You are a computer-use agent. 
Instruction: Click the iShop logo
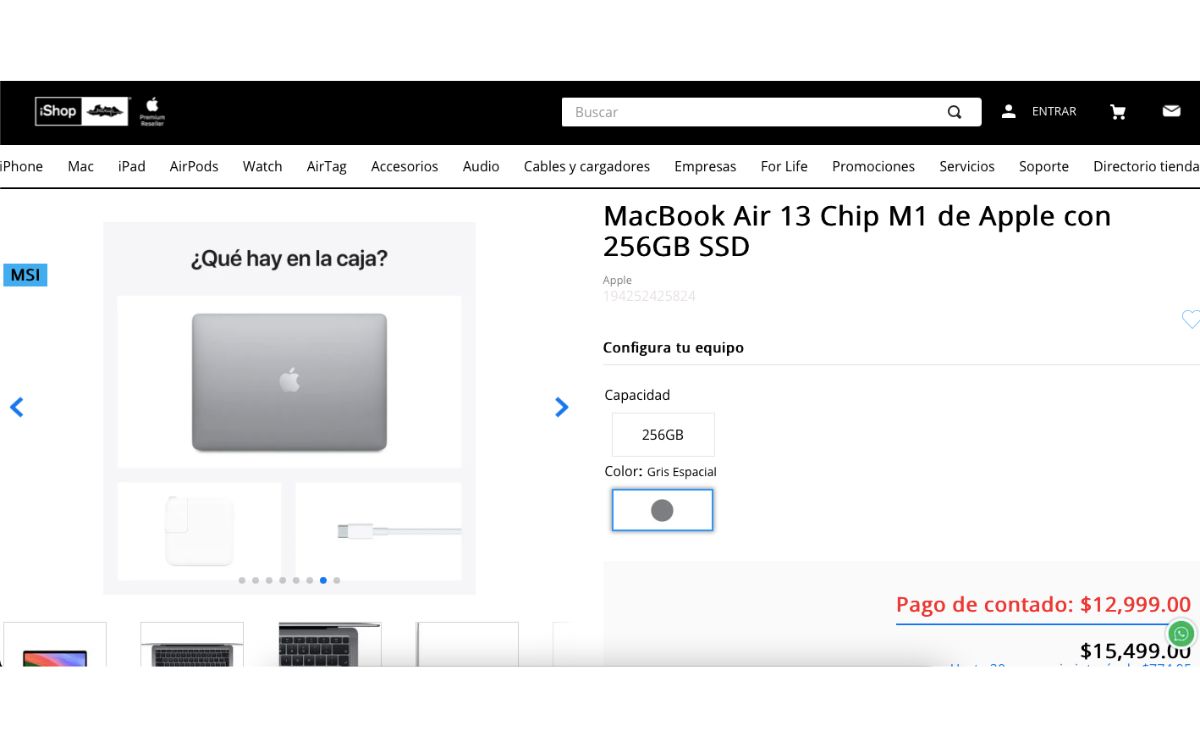tap(82, 111)
